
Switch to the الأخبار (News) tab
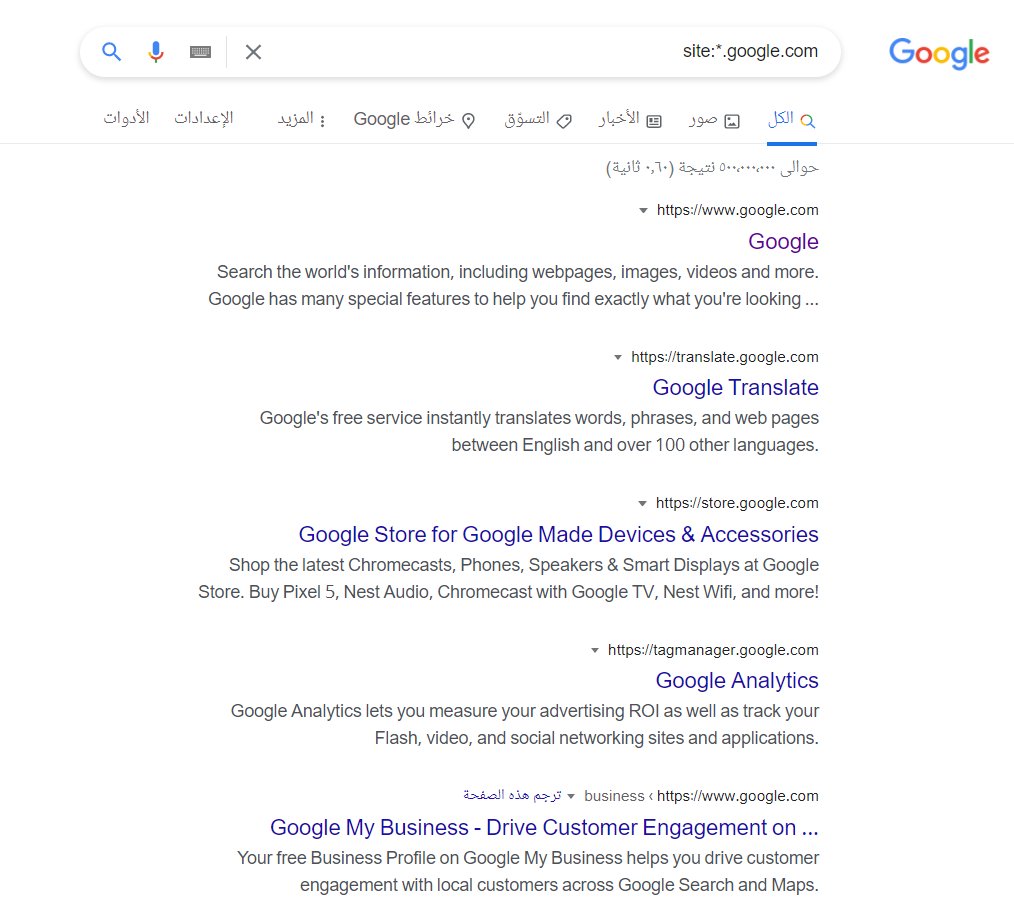[x=630, y=120]
